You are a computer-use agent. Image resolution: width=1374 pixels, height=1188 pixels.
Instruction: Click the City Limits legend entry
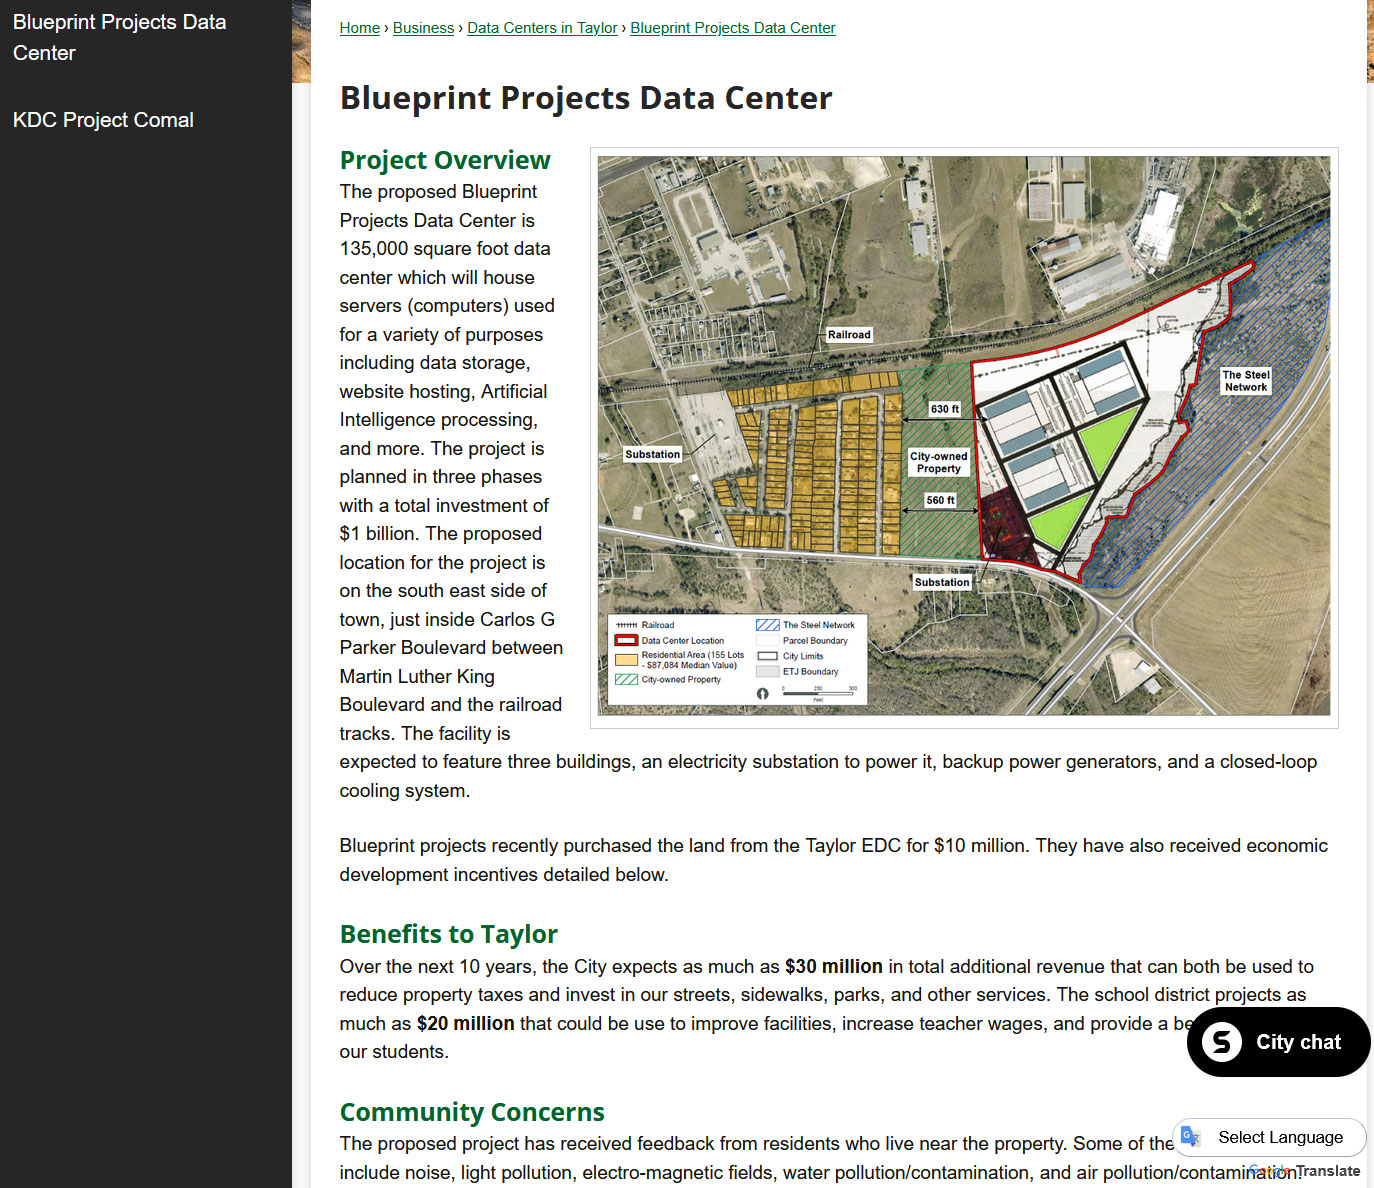[790, 657]
